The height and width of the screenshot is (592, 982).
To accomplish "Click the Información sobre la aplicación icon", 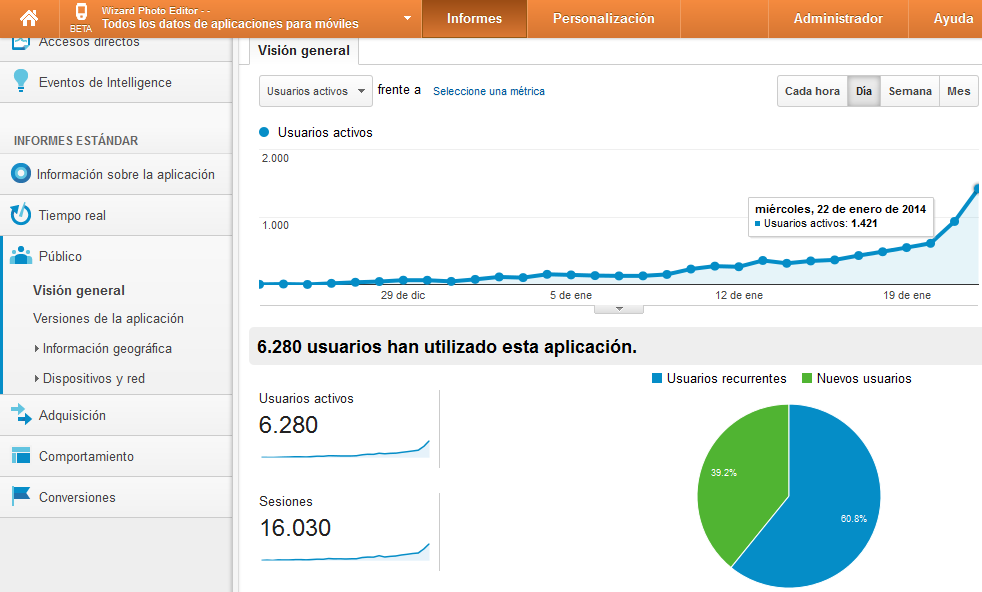I will pyautogui.click(x=21, y=174).
